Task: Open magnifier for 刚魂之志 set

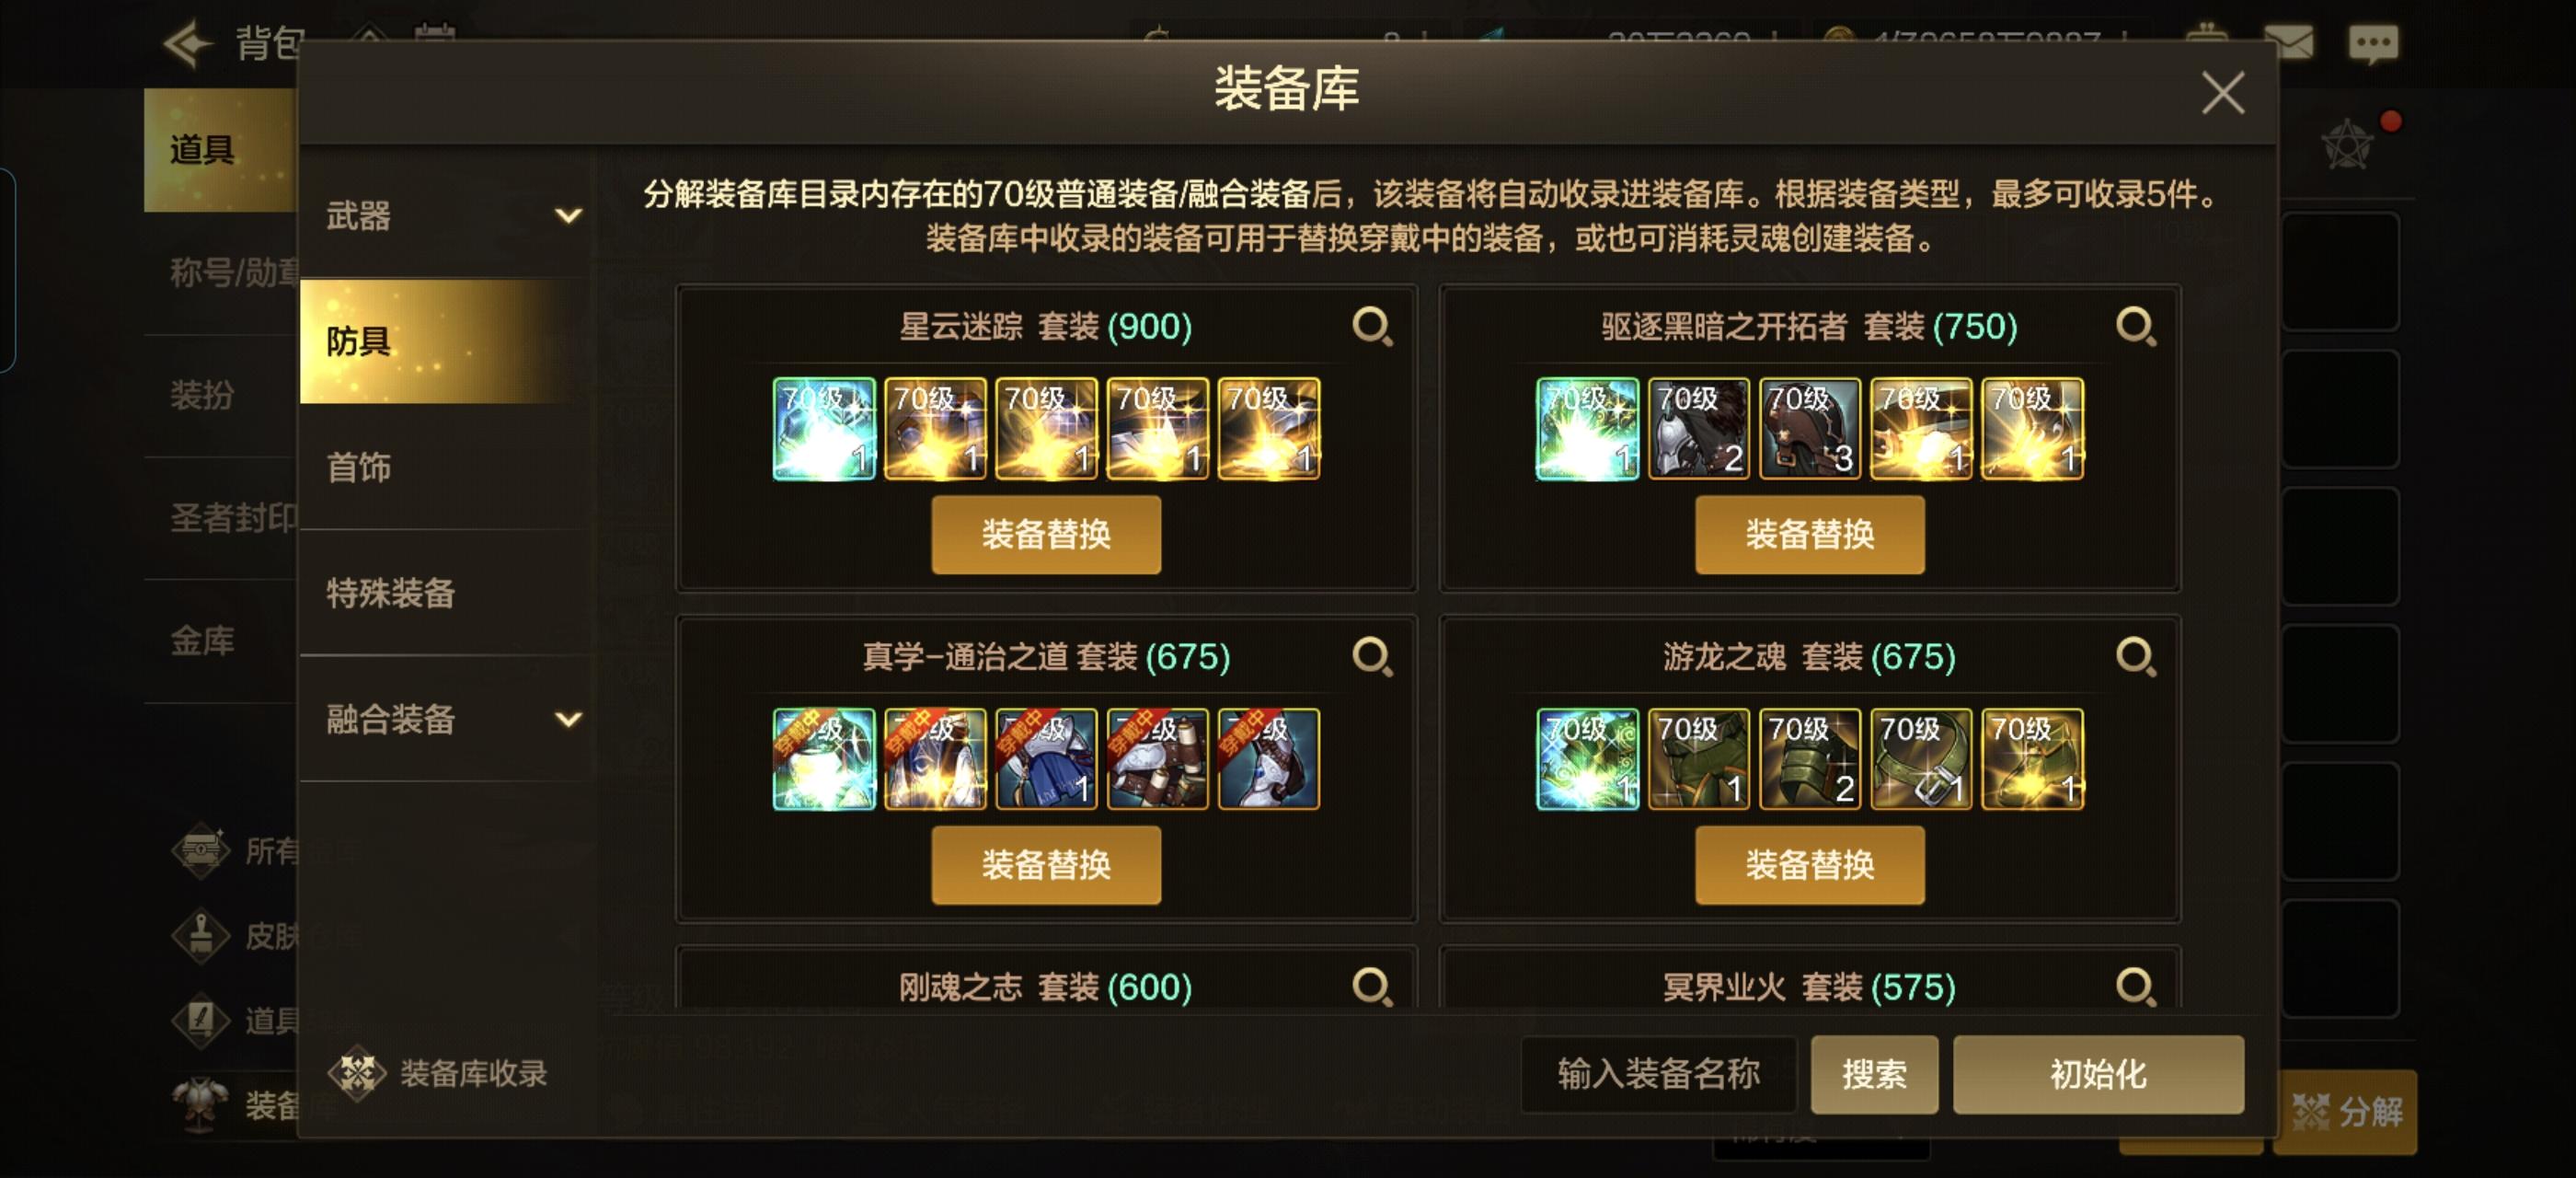Action: tap(1372, 987)
